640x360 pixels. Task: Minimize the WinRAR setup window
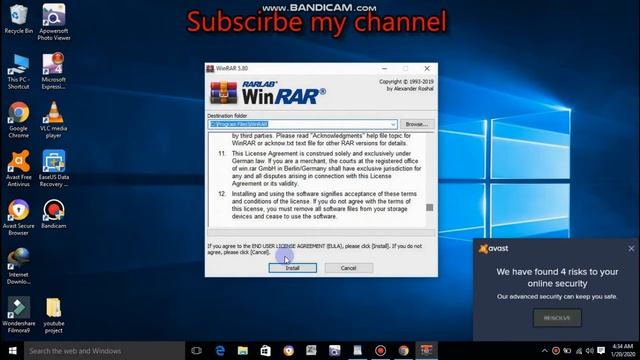click(x=384, y=69)
